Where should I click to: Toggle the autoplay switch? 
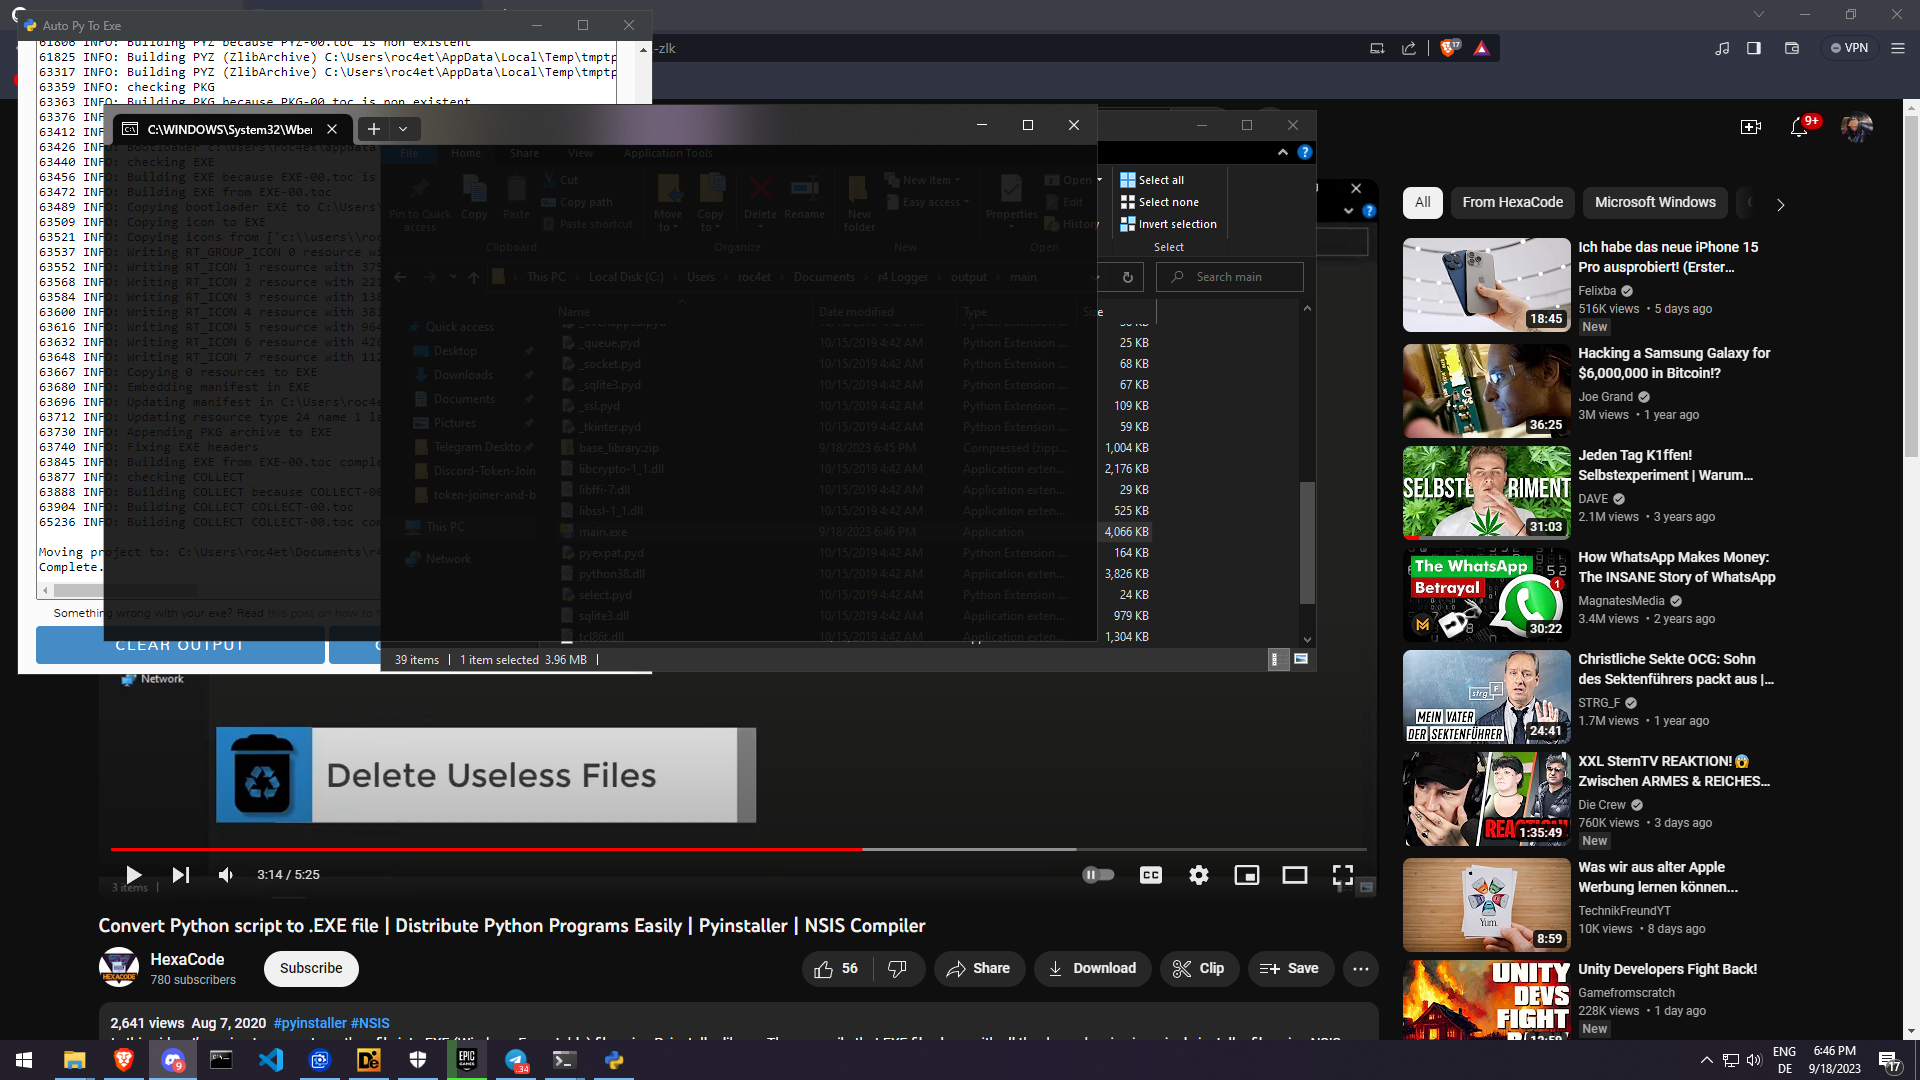pyautogui.click(x=1098, y=875)
